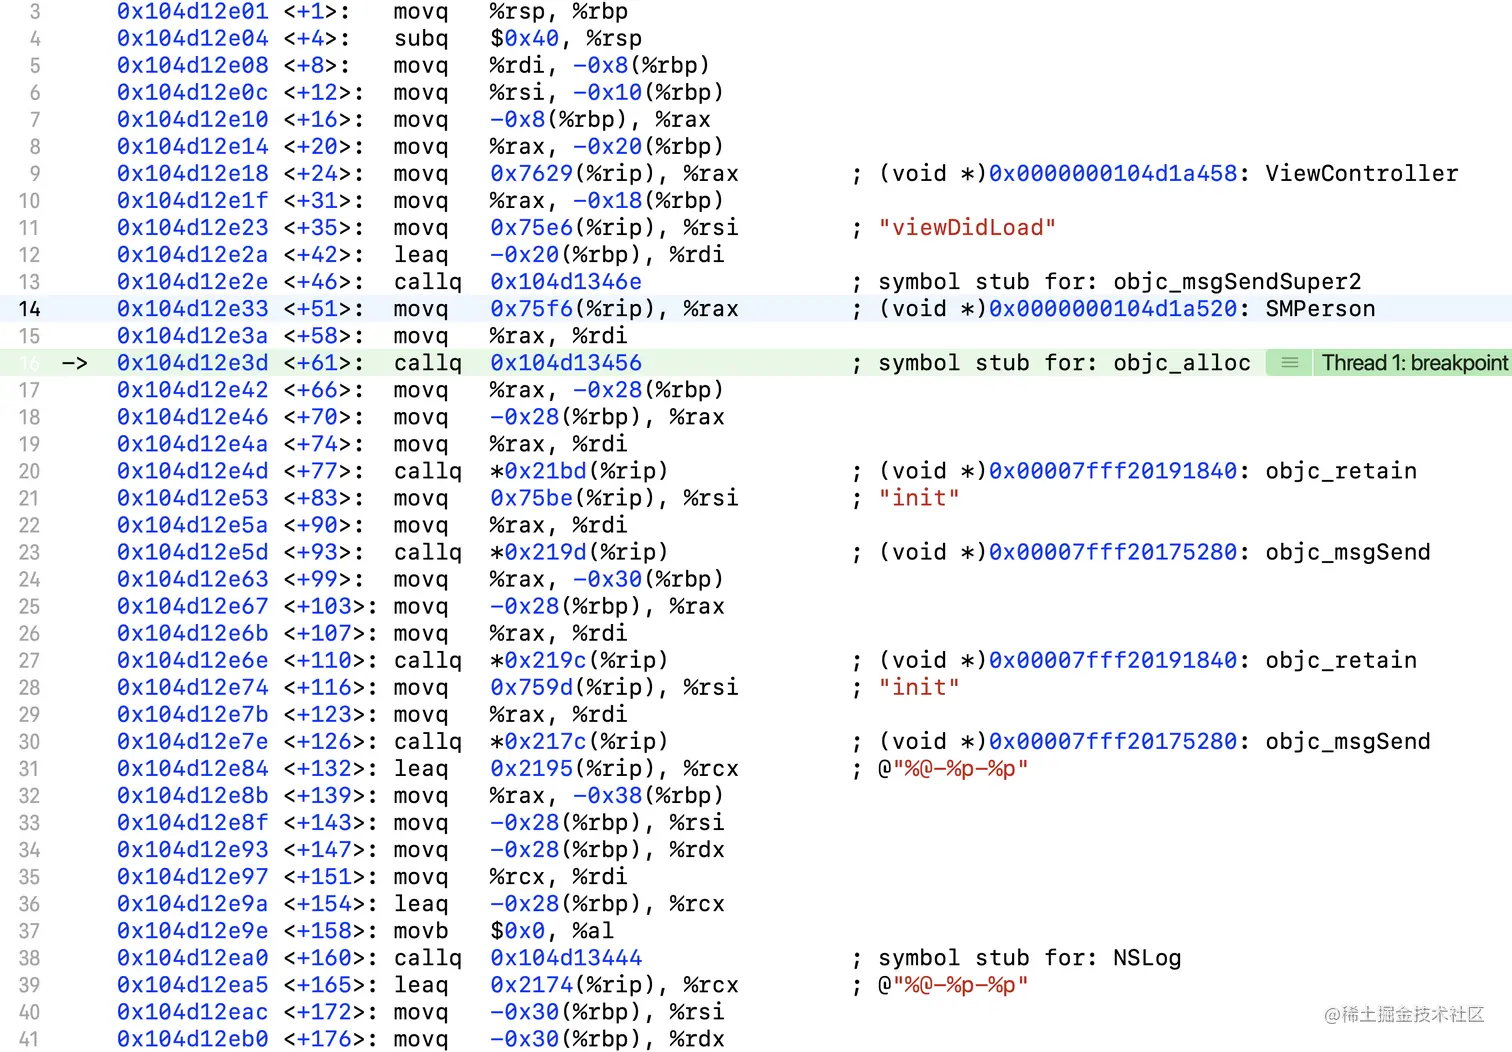Click the breakpoint options hamburger icon
The height and width of the screenshot is (1052, 1512).
tap(1288, 362)
